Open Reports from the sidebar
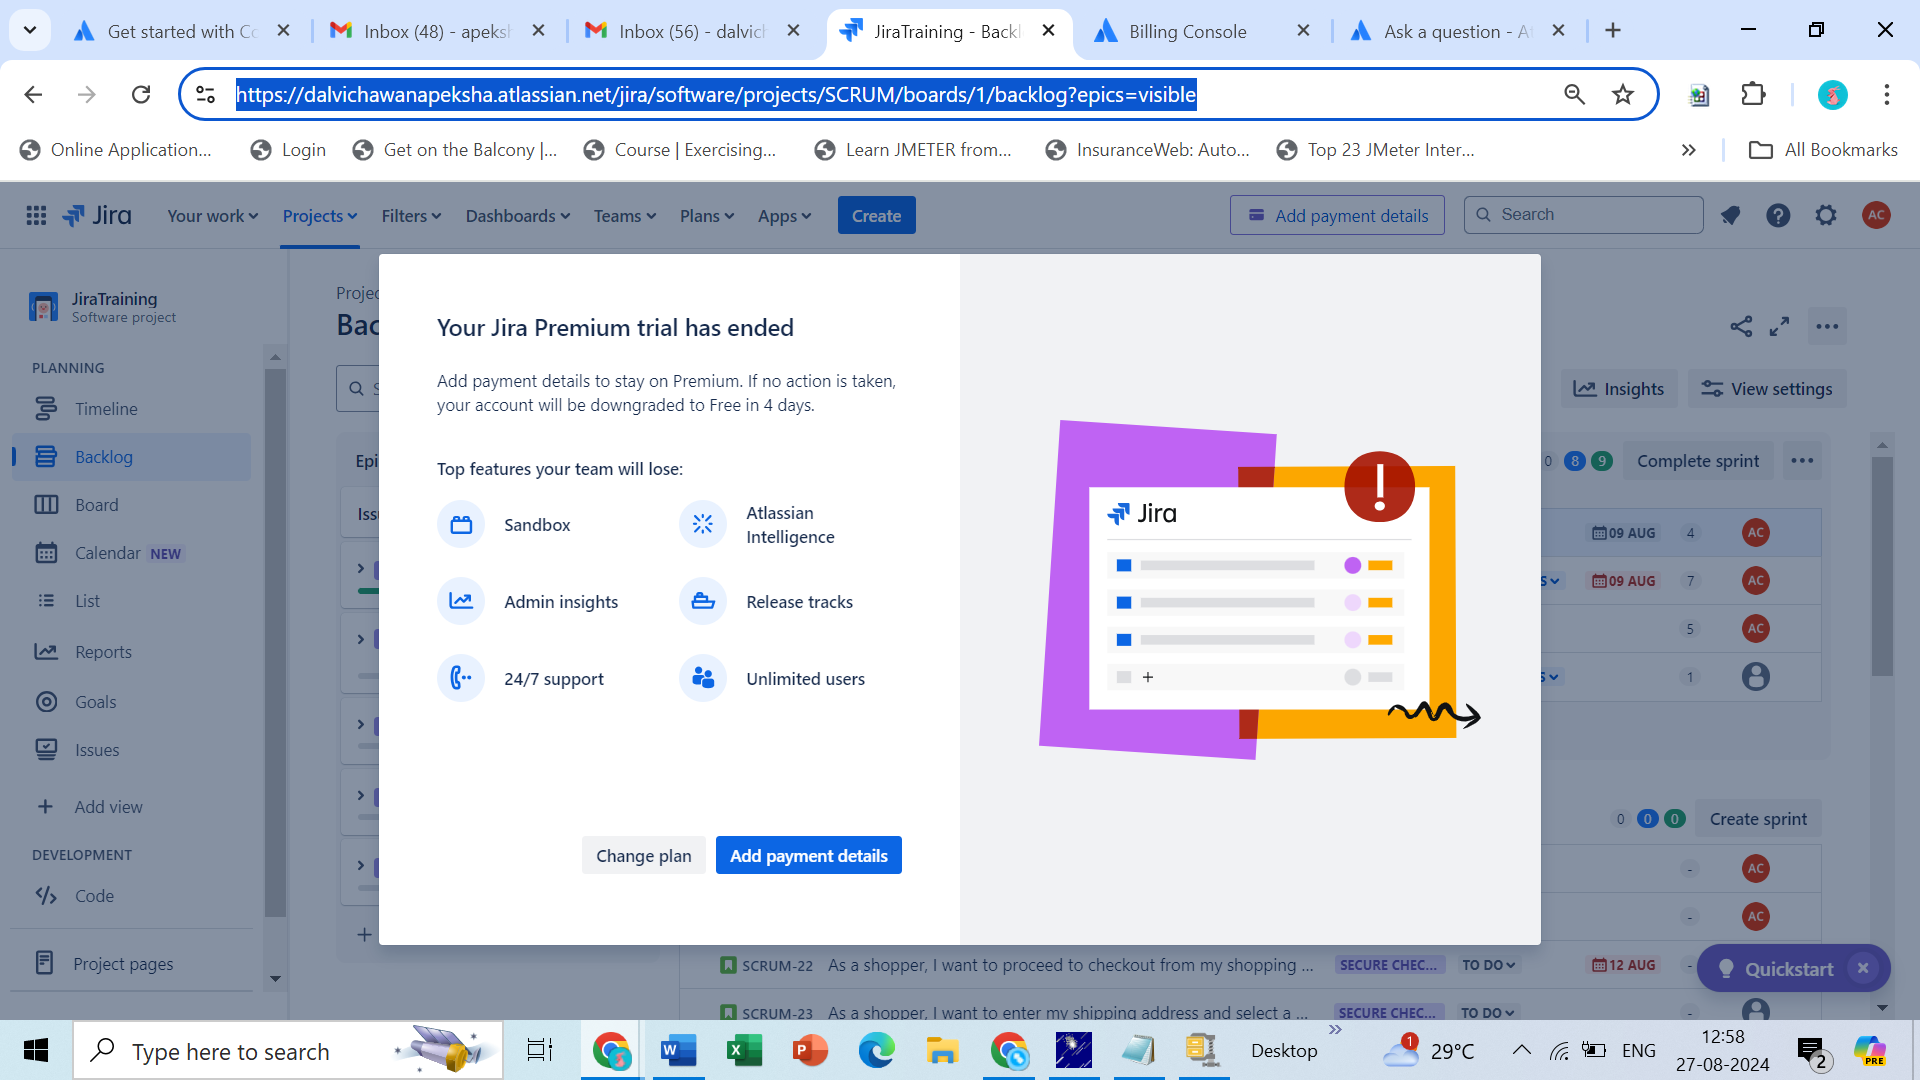1920x1080 pixels. point(103,651)
